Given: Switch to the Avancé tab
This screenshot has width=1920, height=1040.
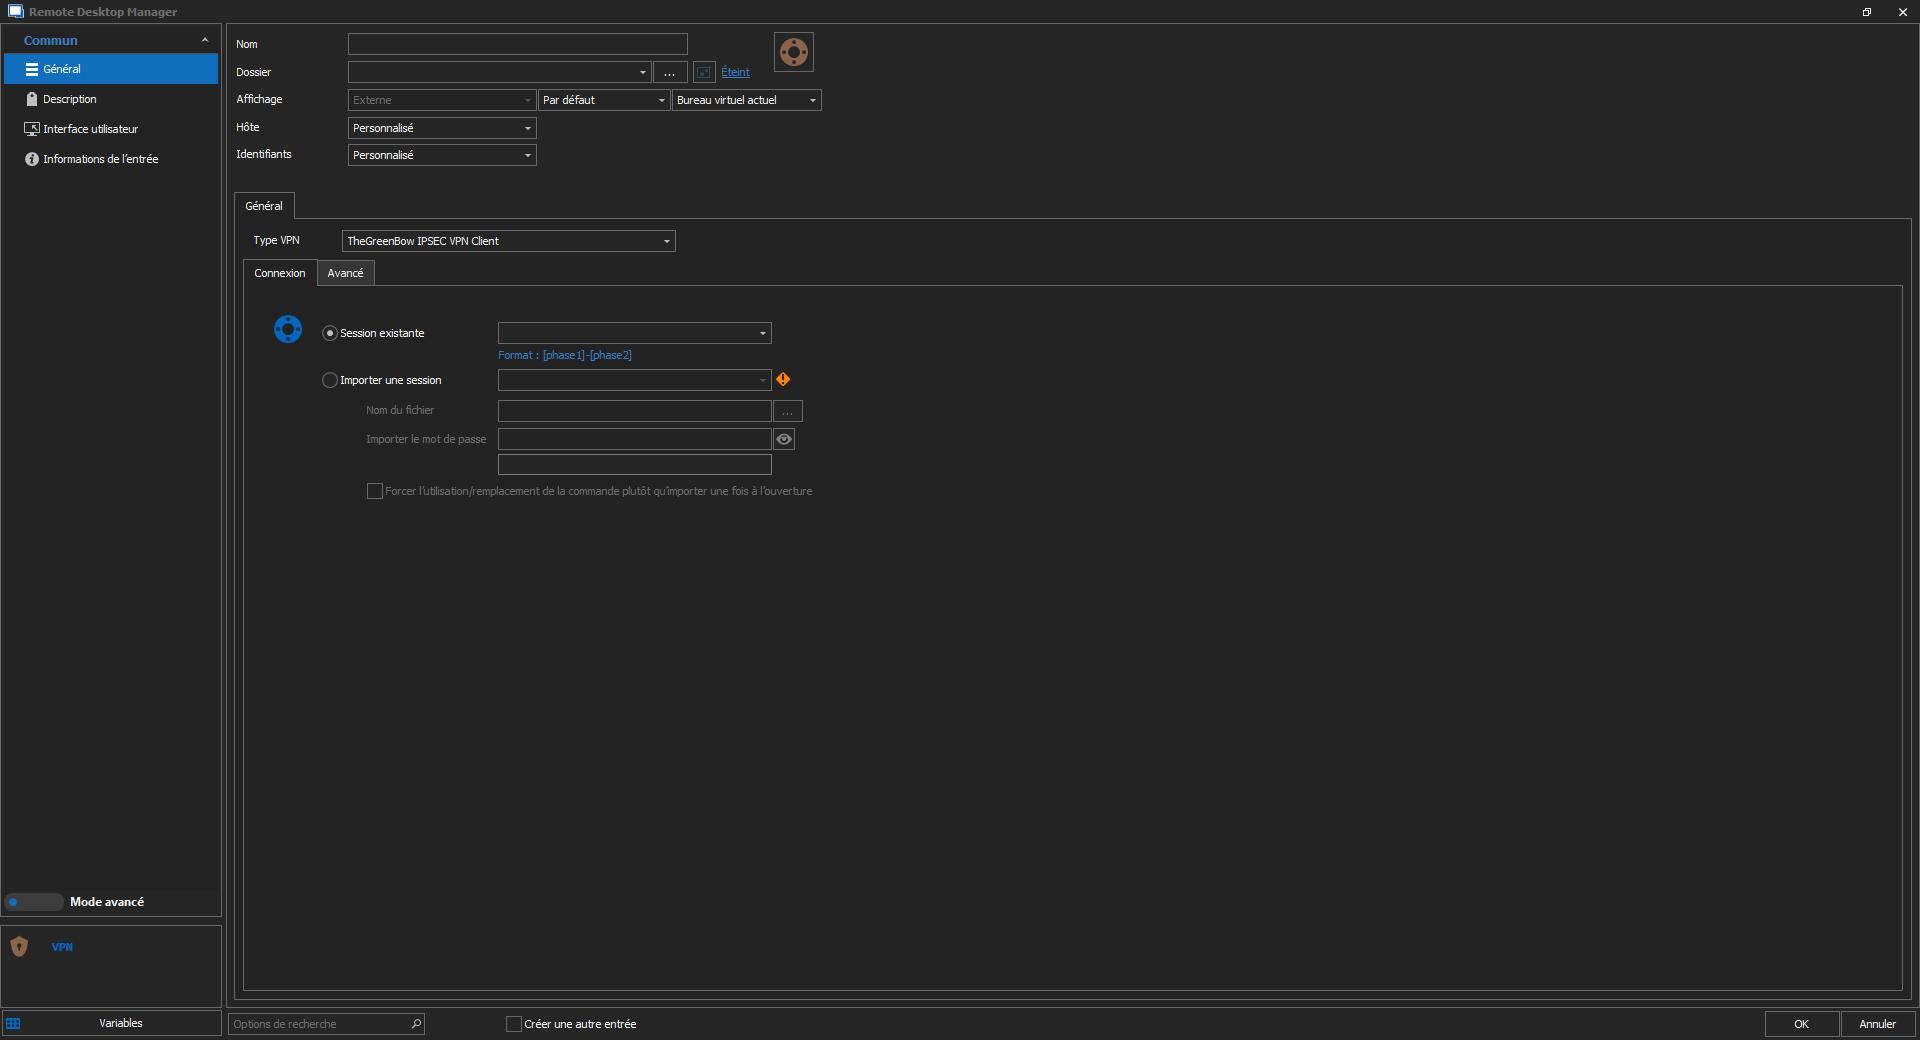Looking at the screenshot, I should (x=345, y=273).
